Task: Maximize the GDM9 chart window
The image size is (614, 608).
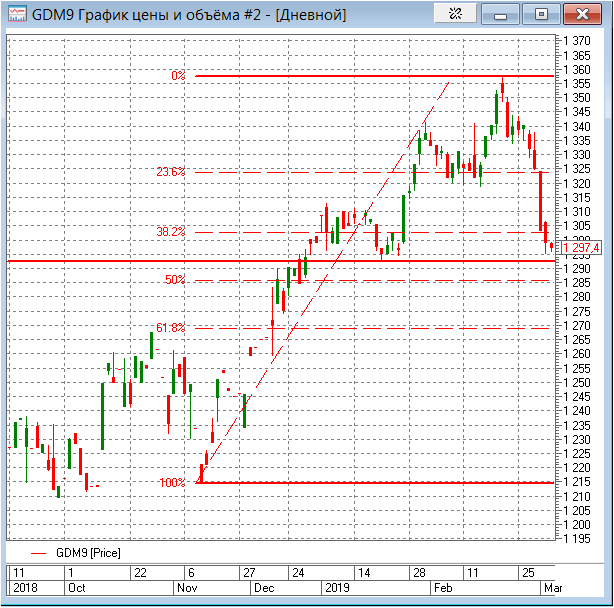Action: click(x=541, y=15)
